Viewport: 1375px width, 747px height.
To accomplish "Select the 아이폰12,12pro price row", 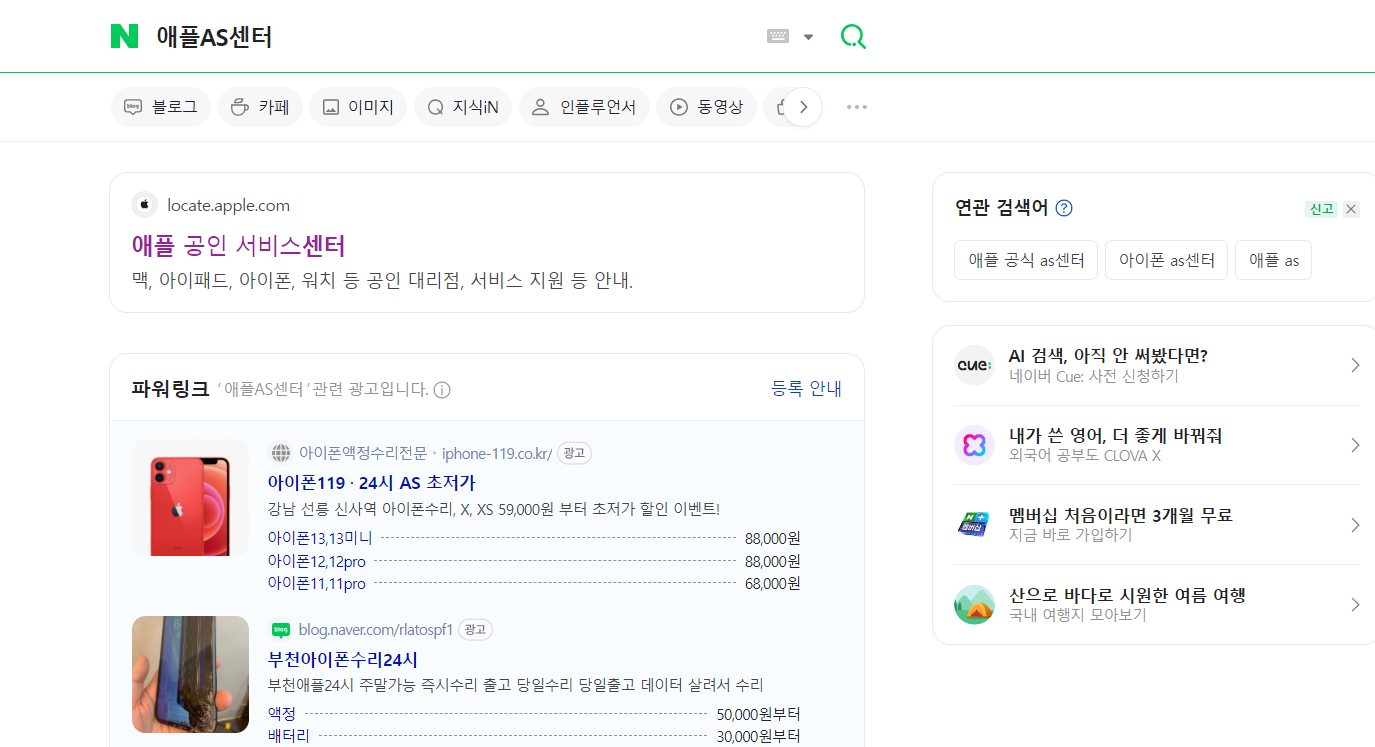I will click(x=534, y=561).
